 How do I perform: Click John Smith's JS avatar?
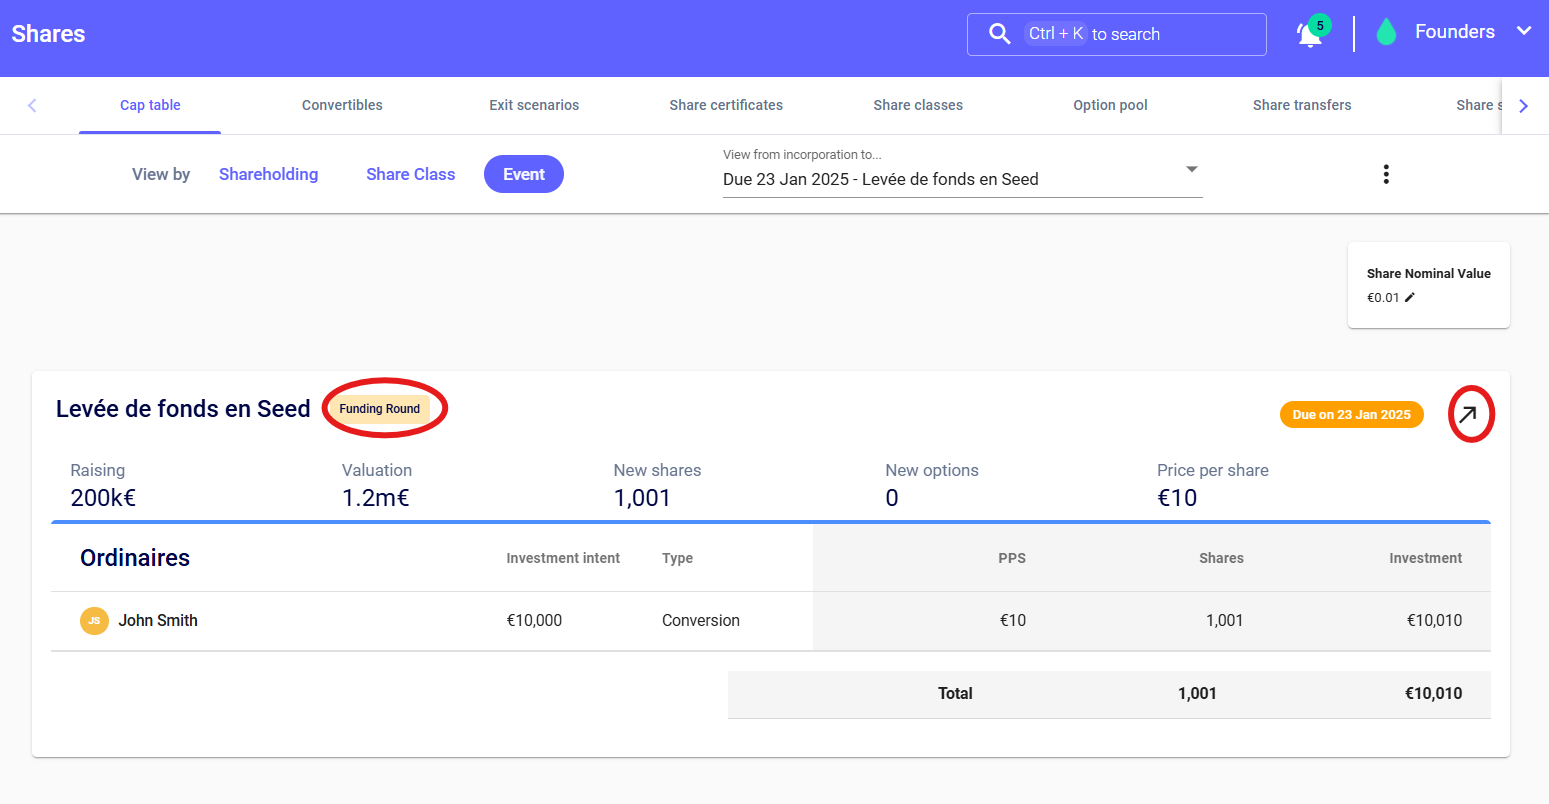[x=94, y=621]
